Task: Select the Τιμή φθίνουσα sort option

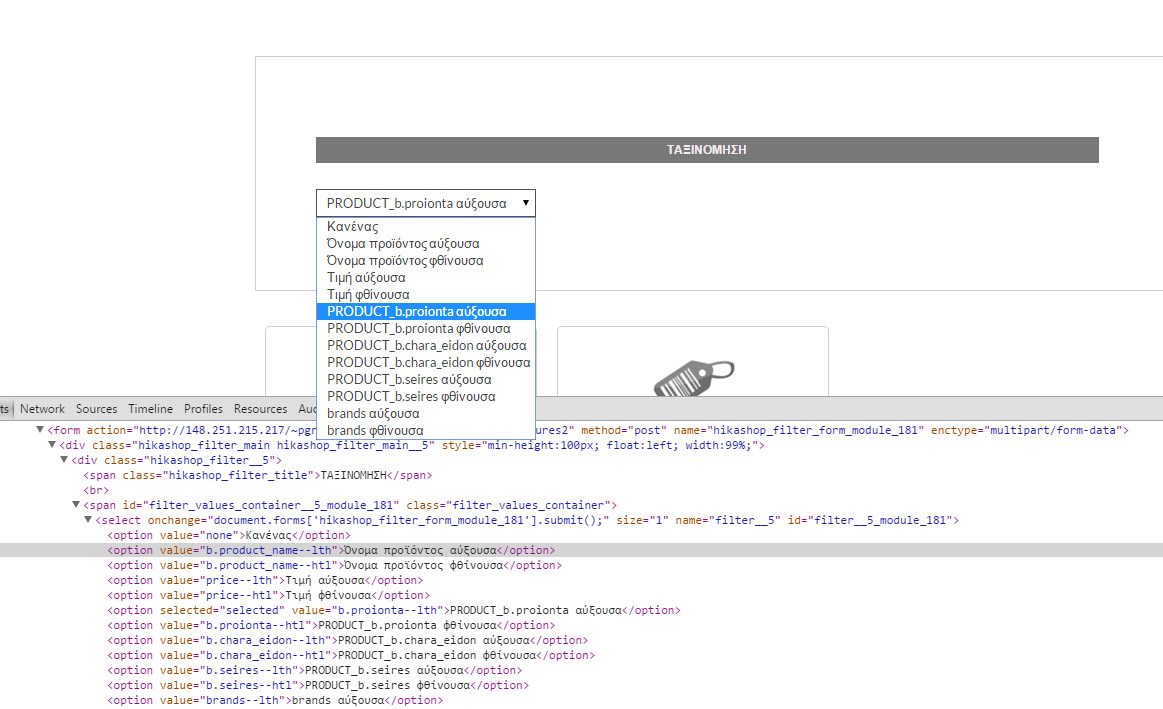Action: click(368, 295)
